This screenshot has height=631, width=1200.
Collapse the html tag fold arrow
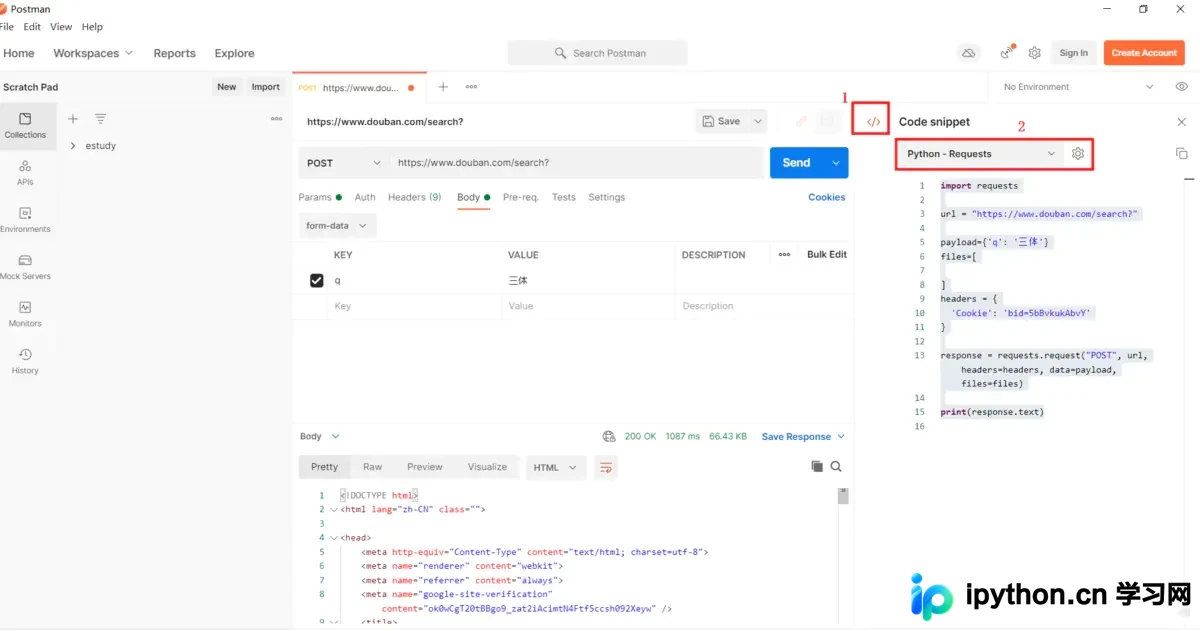[333, 510]
